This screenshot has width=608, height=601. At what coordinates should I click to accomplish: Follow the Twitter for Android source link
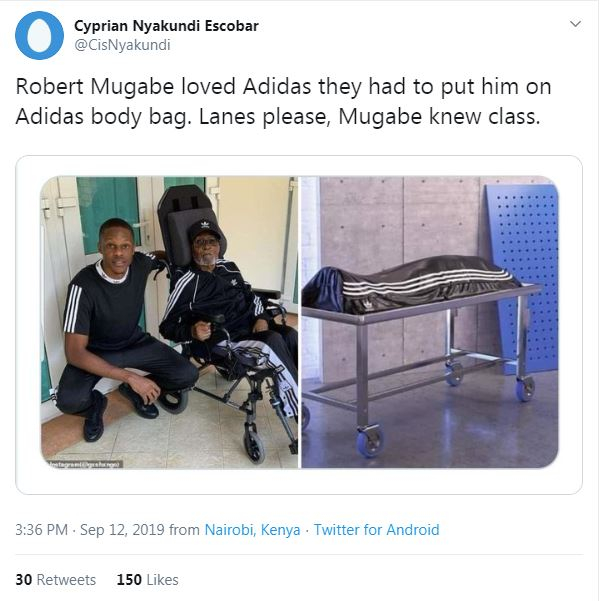point(376,530)
